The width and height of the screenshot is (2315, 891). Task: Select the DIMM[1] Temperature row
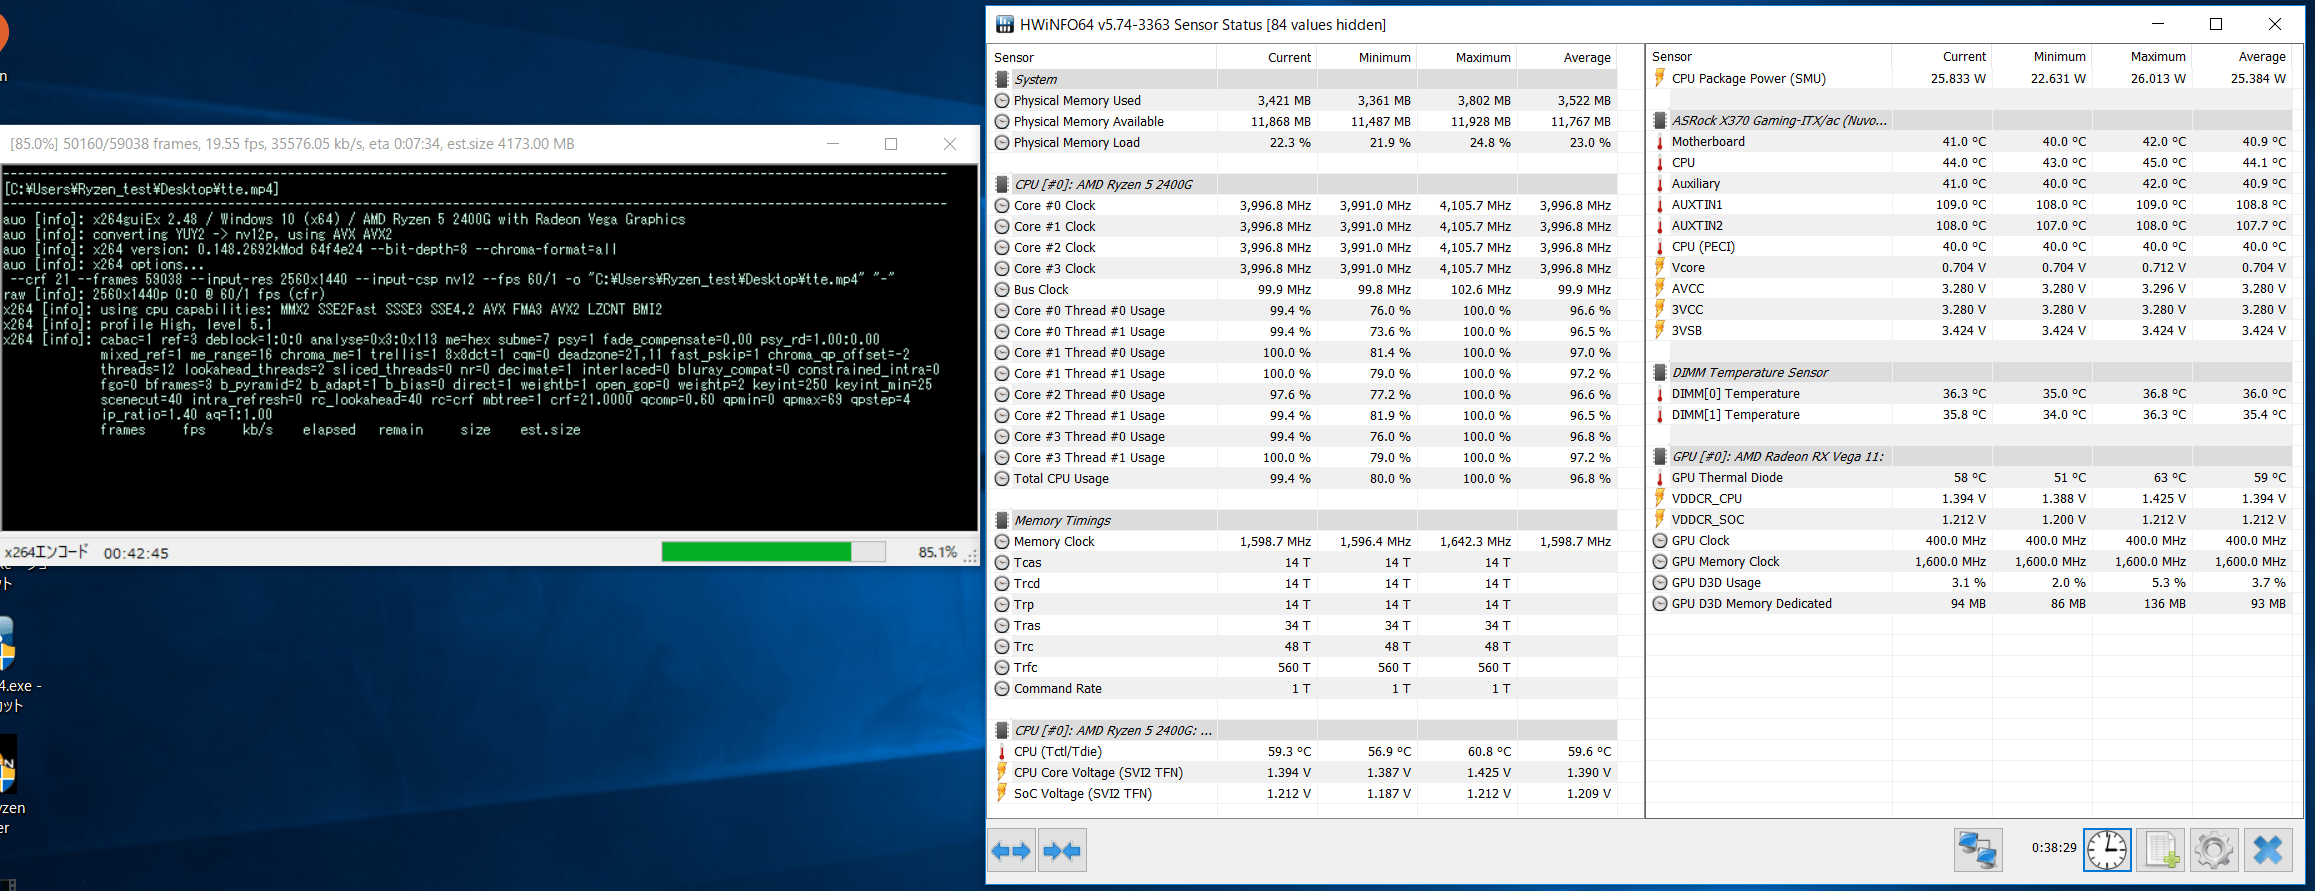1969,414
